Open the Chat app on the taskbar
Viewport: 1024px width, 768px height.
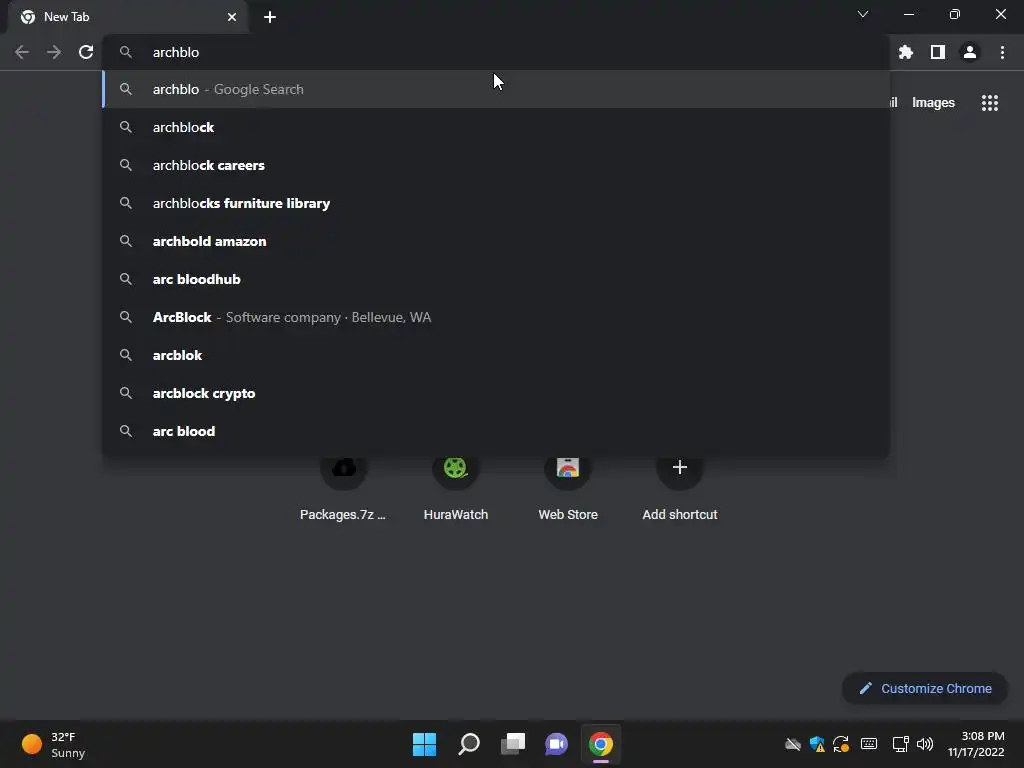556,744
